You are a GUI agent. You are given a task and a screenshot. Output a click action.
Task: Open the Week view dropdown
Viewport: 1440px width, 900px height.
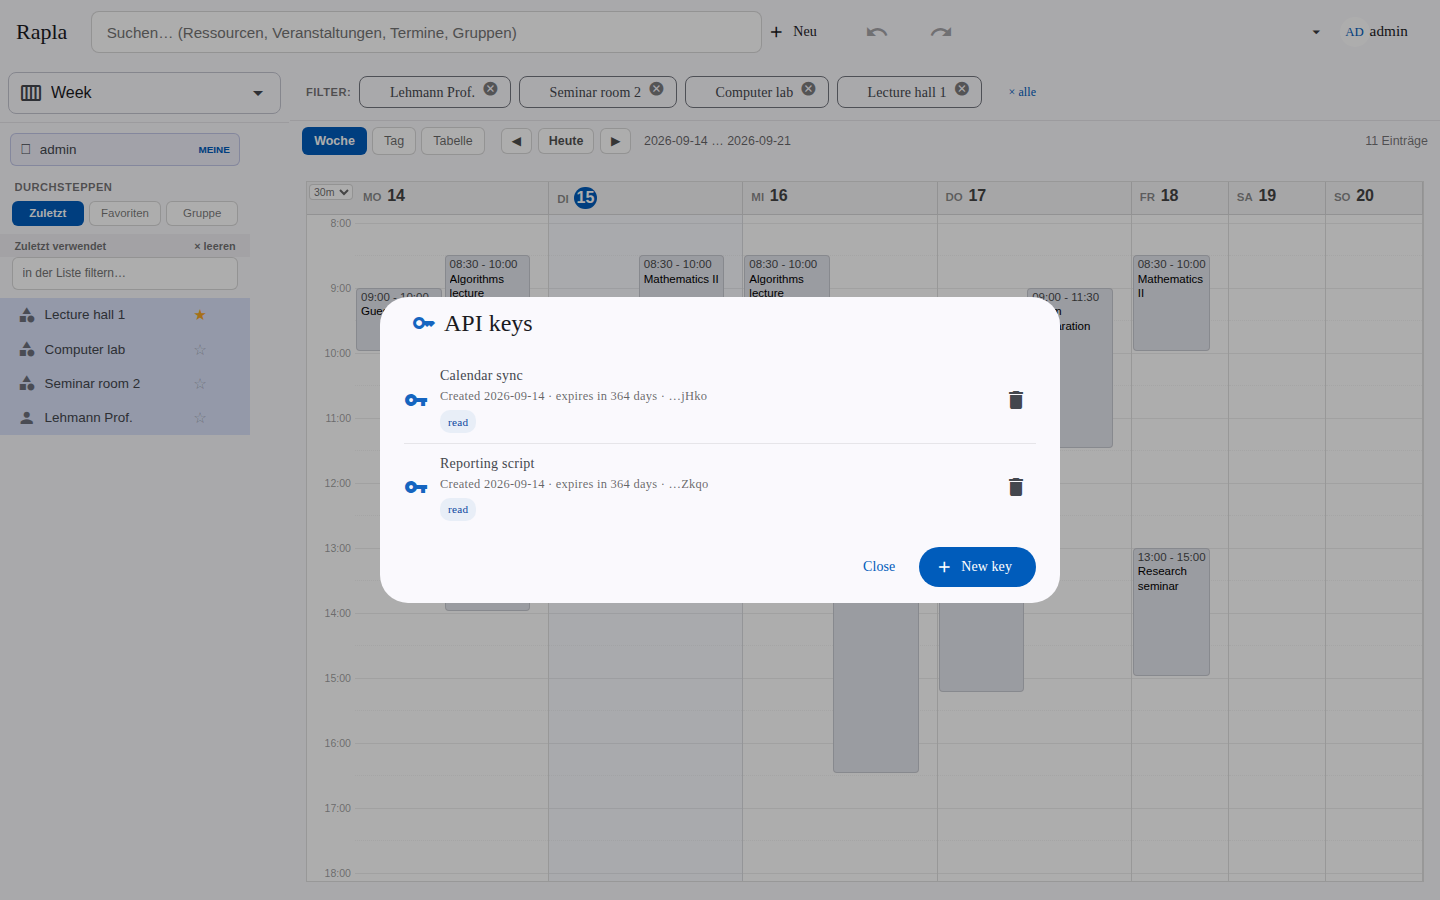[x=144, y=93]
